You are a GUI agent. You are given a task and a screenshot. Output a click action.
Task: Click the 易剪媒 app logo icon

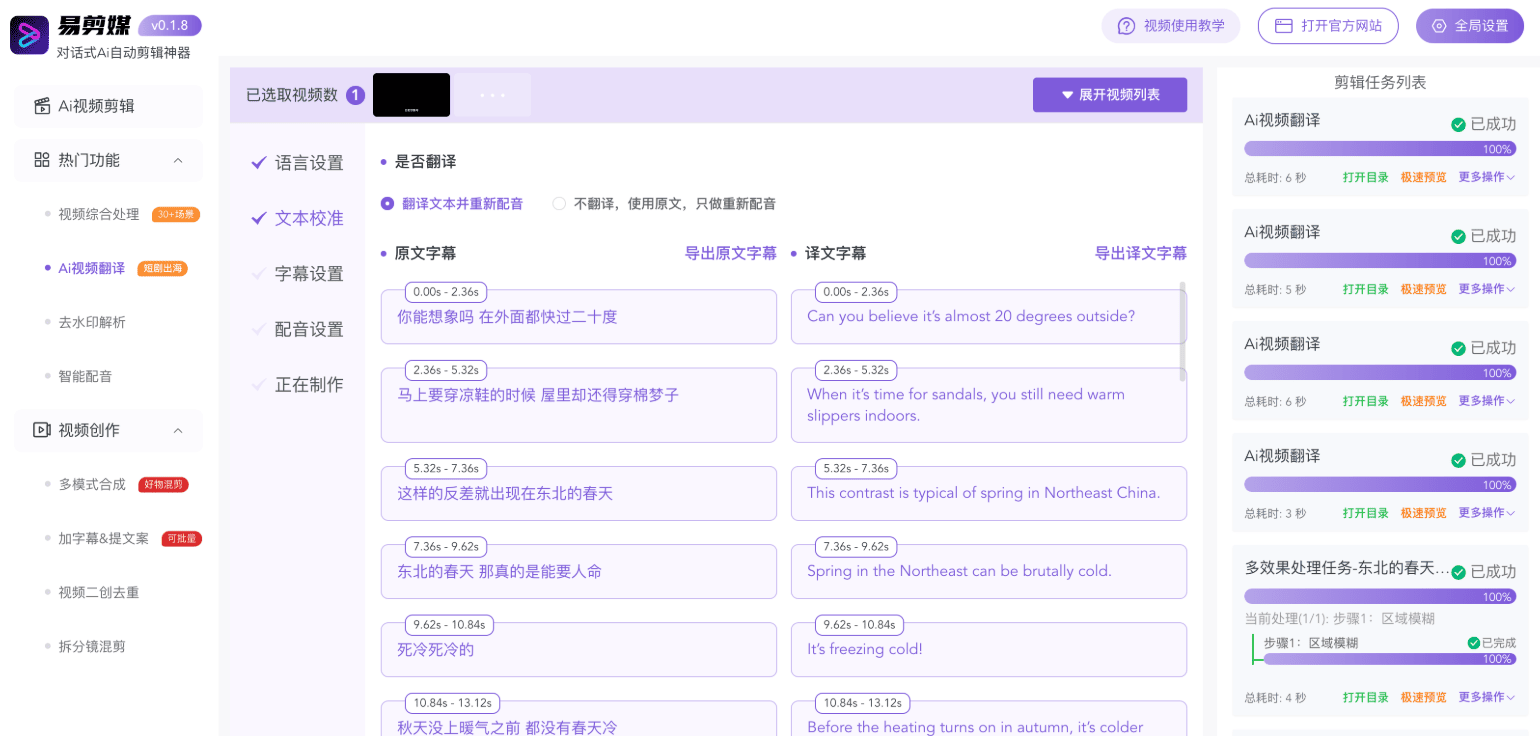tap(29, 35)
